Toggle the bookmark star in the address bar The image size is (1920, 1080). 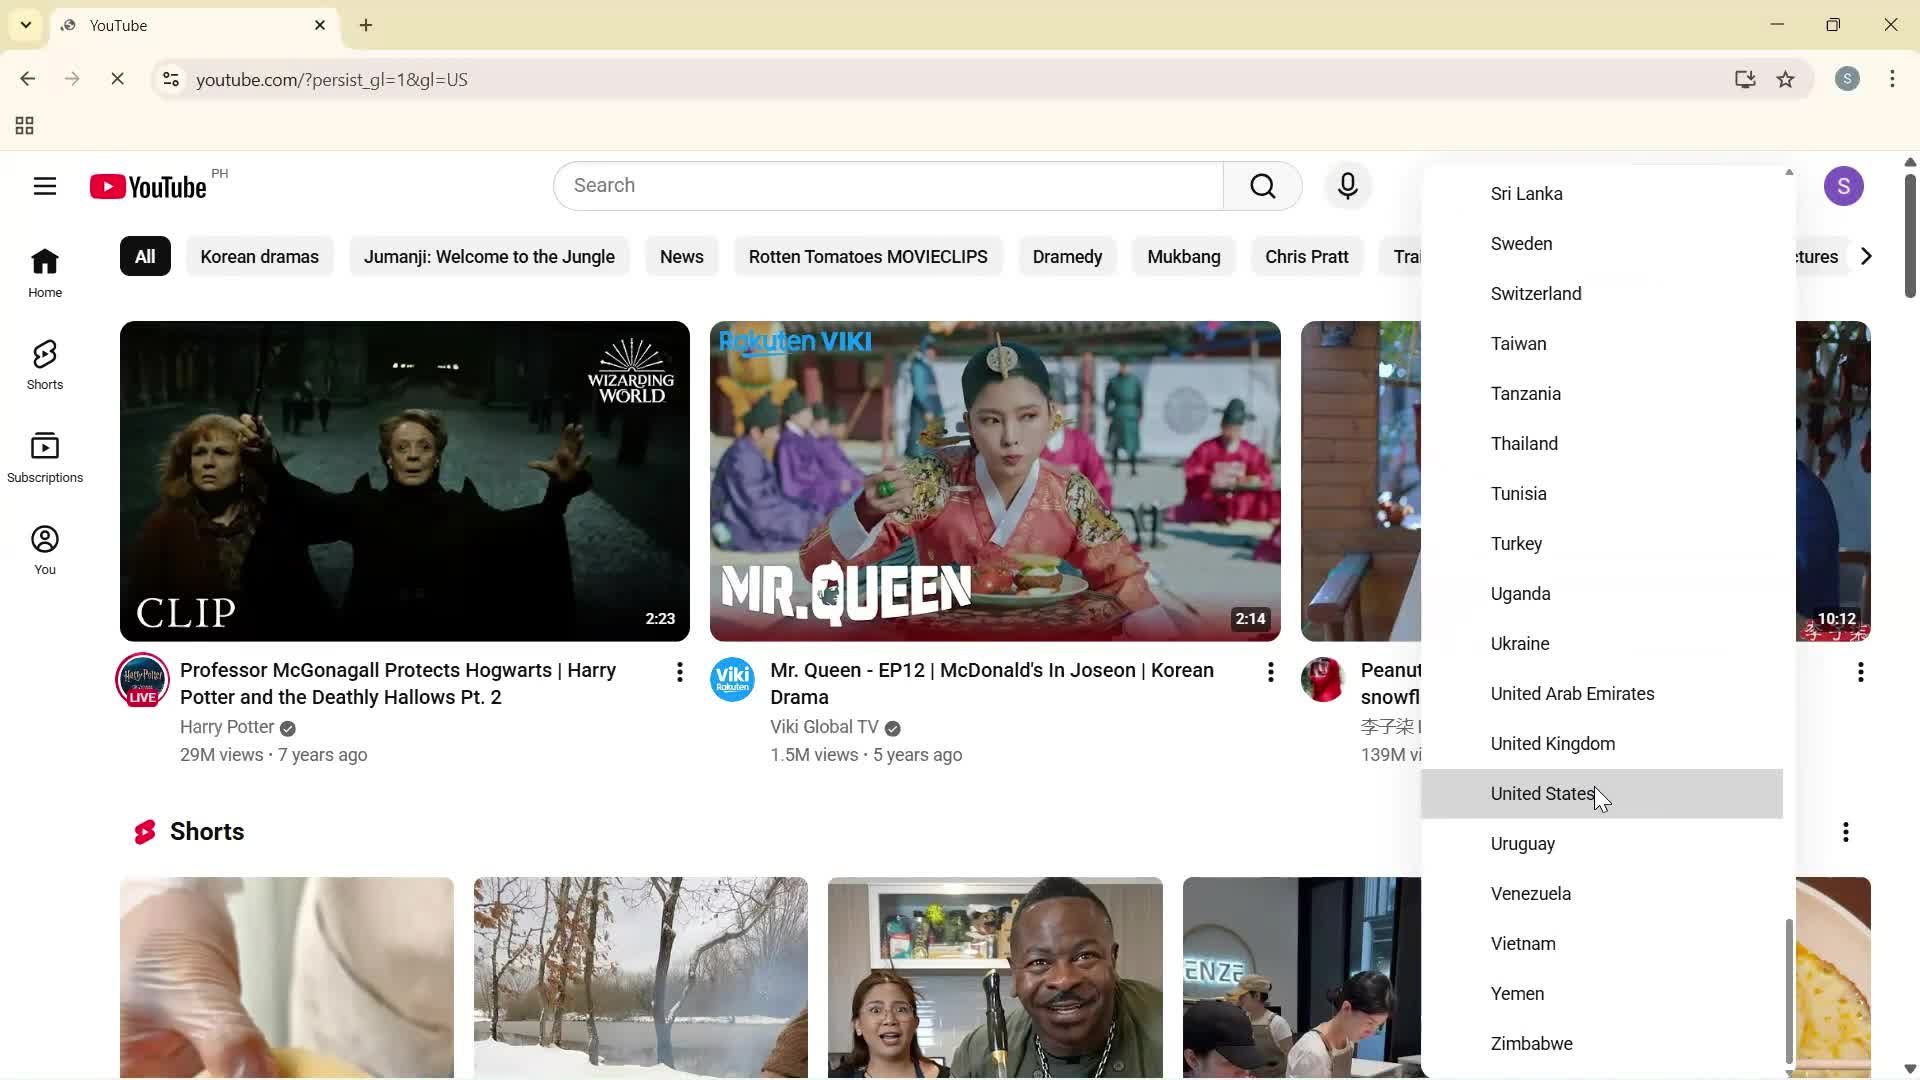(1786, 80)
